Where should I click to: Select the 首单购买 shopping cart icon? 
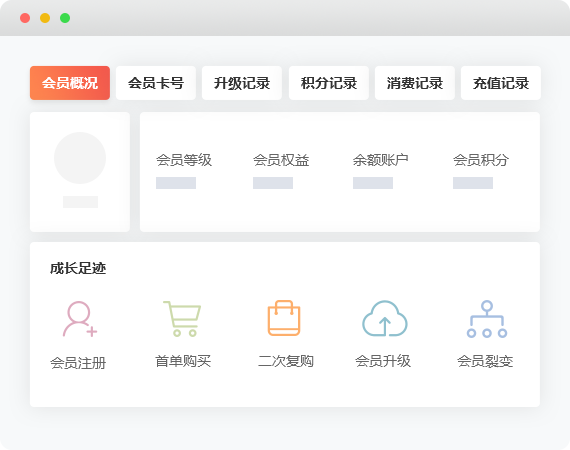(182, 318)
